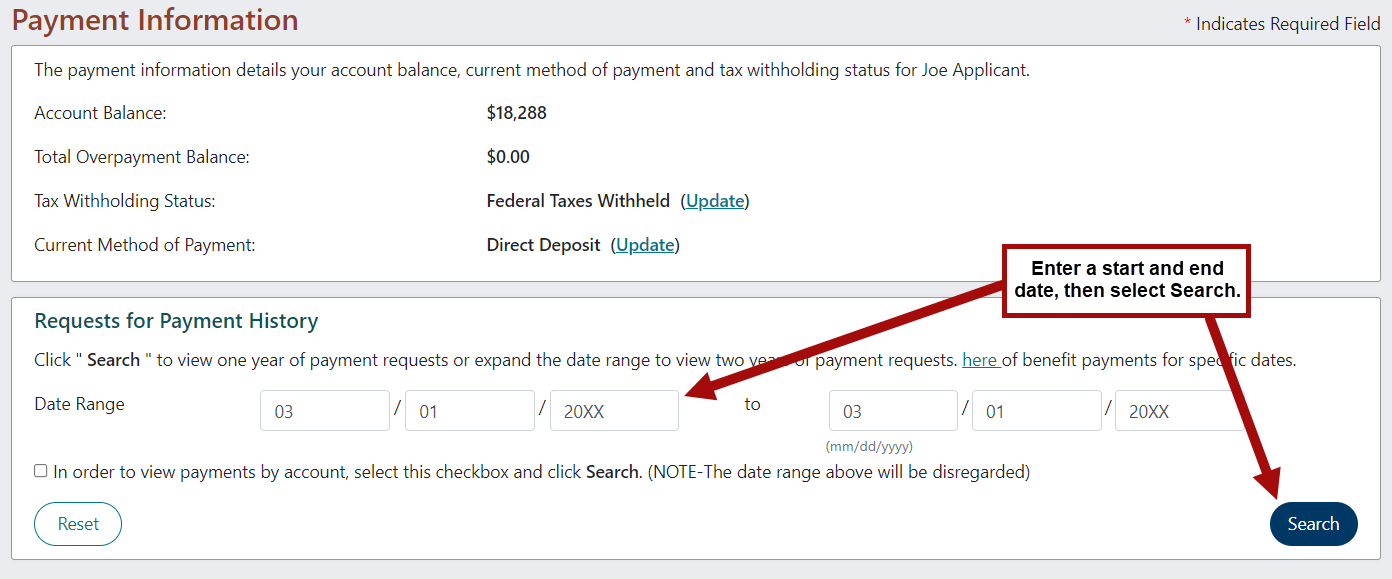1392x579 pixels.
Task: Click the end date day field showing 01
Action: [1036, 410]
